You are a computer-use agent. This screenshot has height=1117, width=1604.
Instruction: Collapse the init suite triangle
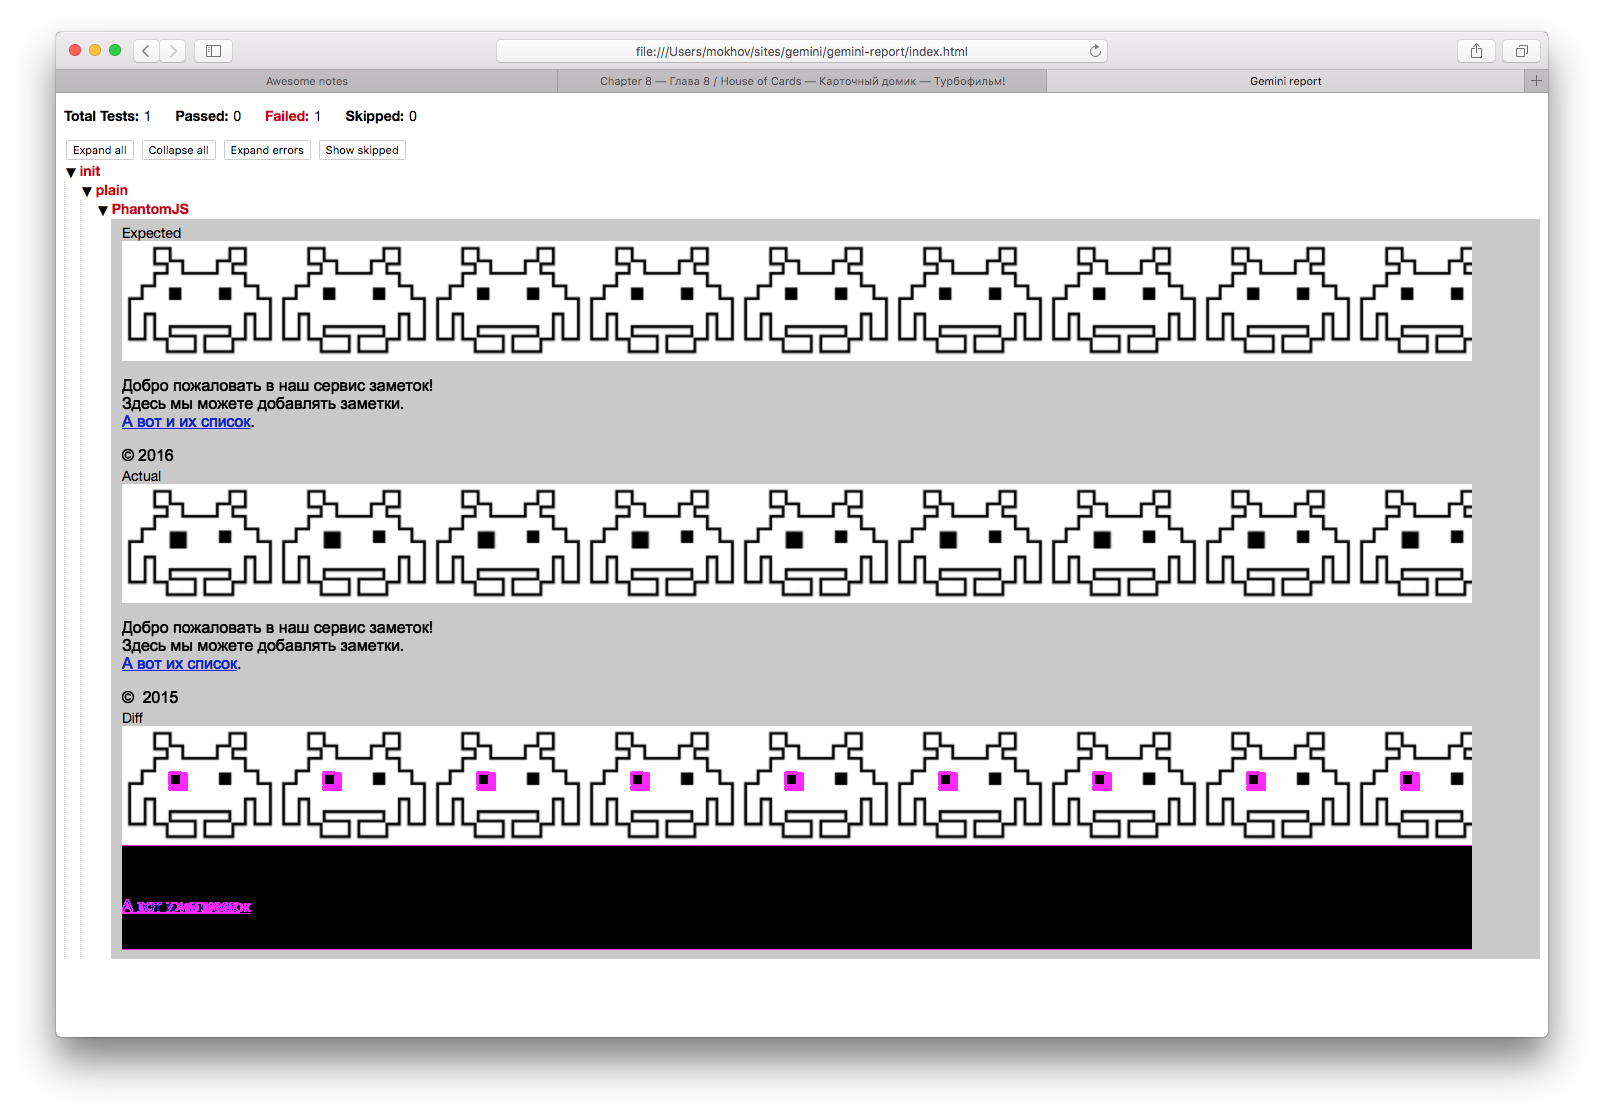click(x=71, y=172)
